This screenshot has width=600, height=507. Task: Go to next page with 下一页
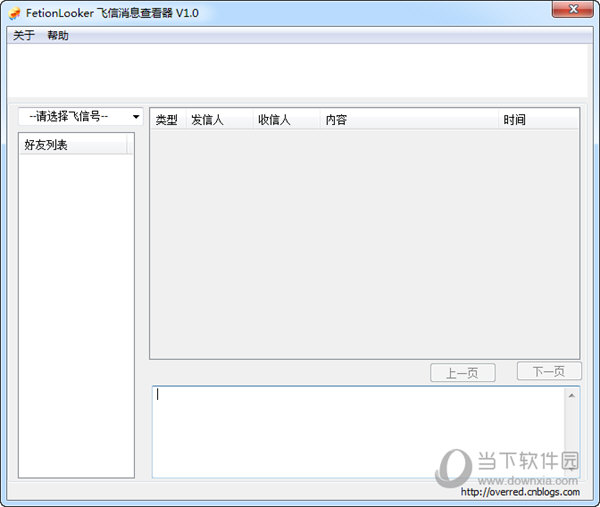pyautogui.click(x=549, y=371)
